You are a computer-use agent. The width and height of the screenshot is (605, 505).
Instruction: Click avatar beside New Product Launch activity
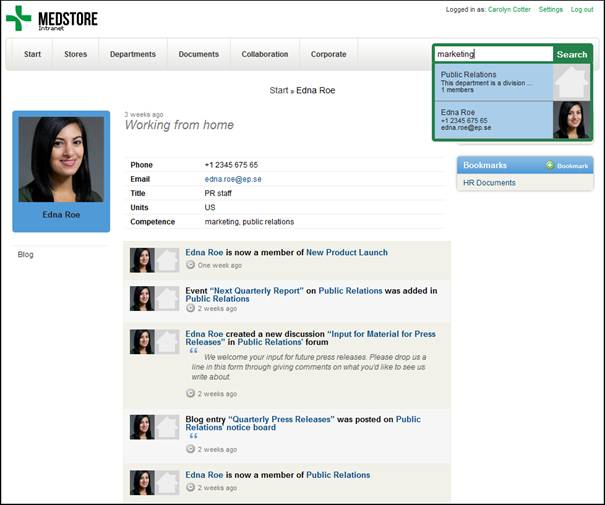pos(142,260)
